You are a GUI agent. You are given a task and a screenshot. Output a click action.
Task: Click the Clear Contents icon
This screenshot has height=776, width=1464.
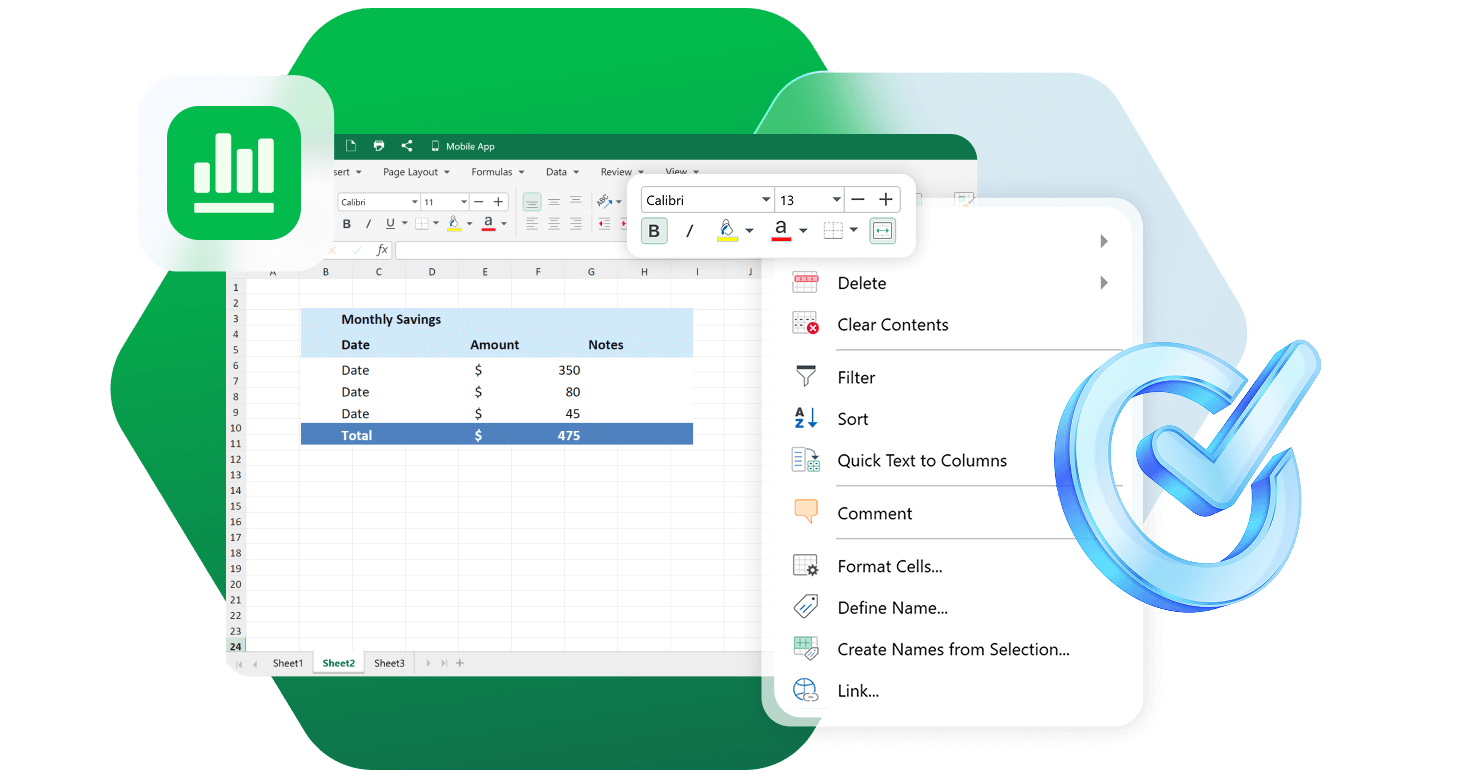click(x=805, y=324)
